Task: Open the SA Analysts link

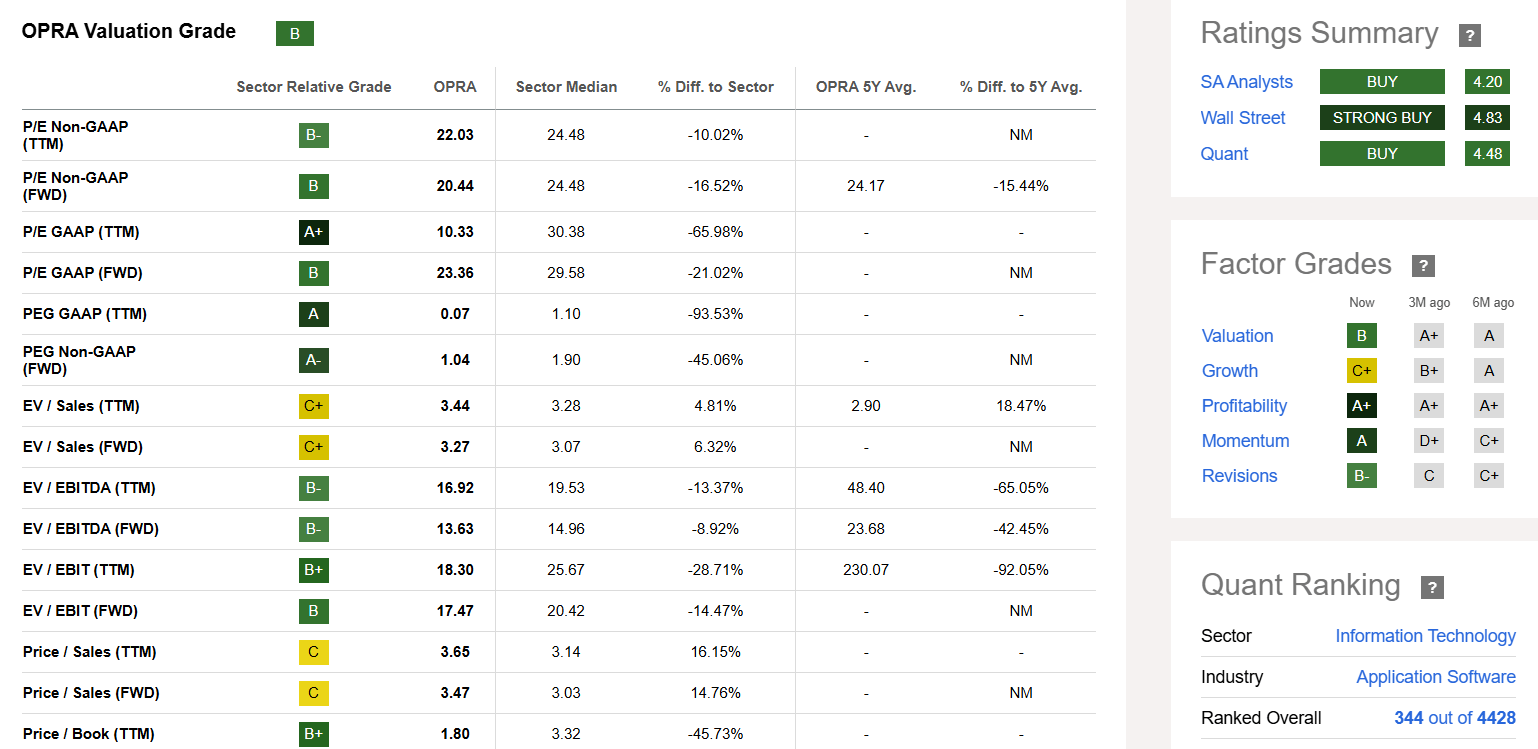Action: 1247,81
